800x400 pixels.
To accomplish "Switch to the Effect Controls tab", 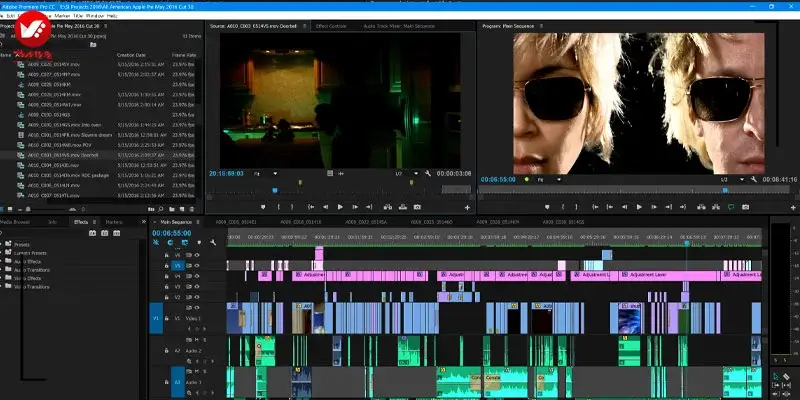I will [331, 26].
